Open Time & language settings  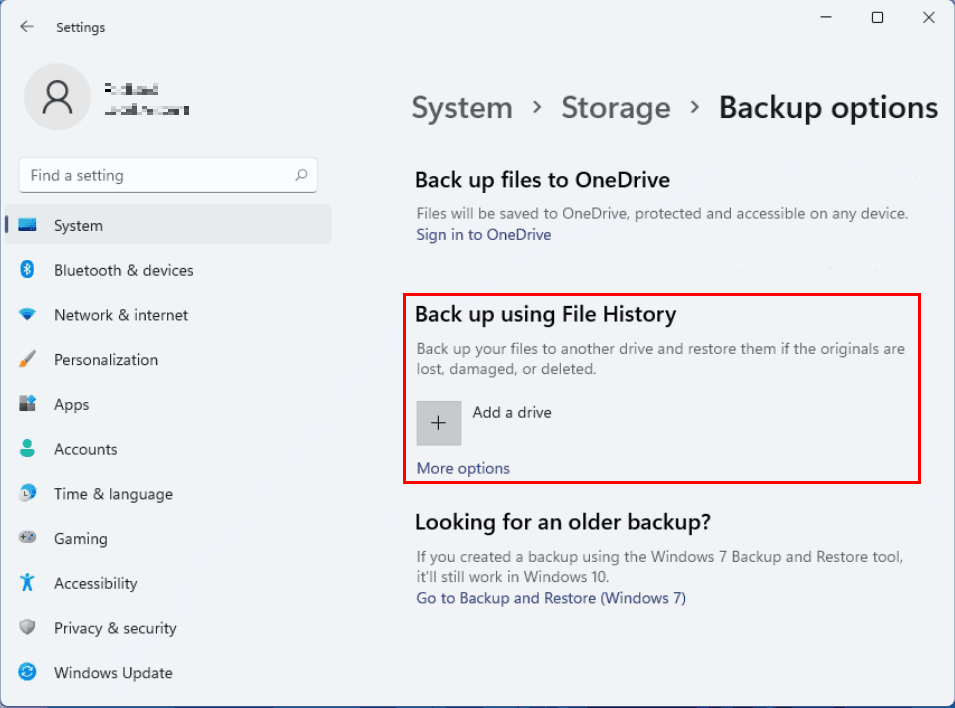(113, 494)
